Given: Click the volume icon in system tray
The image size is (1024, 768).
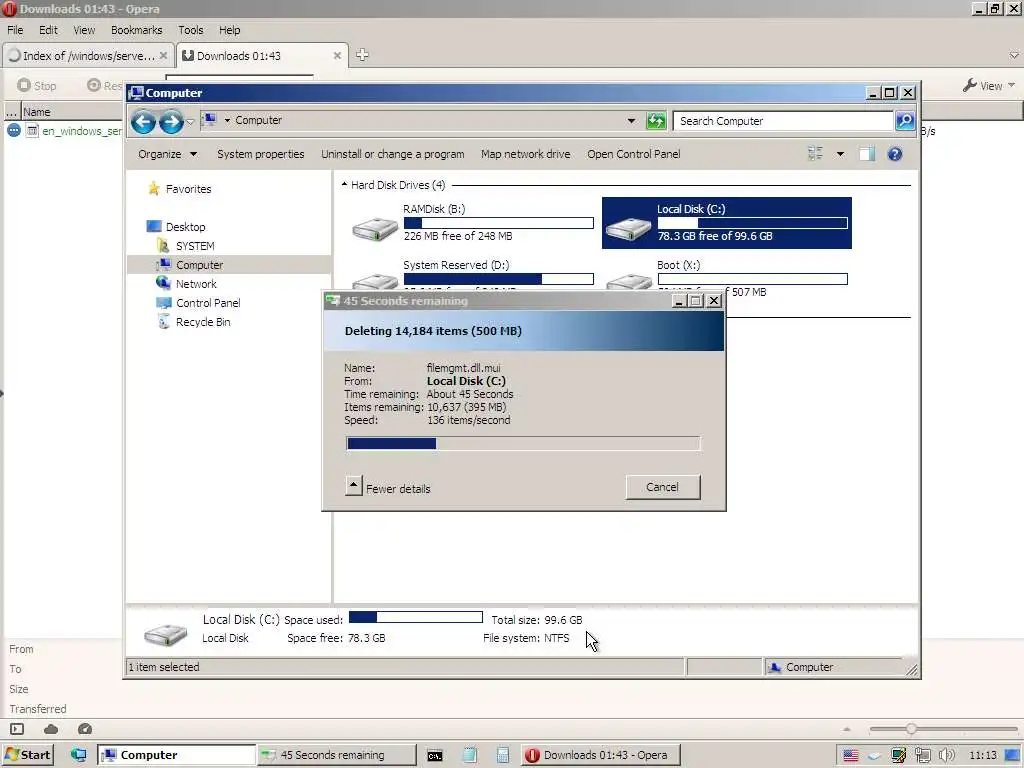Looking at the screenshot, I should [946, 756].
